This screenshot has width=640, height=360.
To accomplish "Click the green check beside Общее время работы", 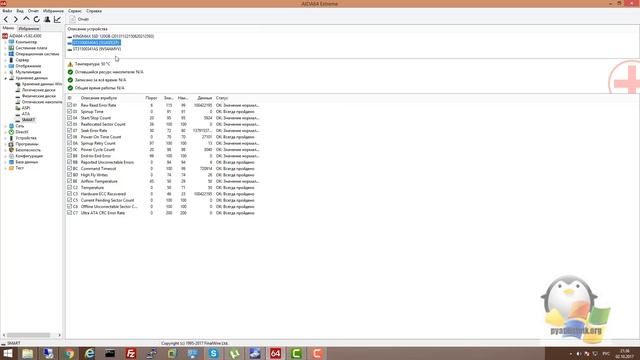I will (x=70, y=88).
